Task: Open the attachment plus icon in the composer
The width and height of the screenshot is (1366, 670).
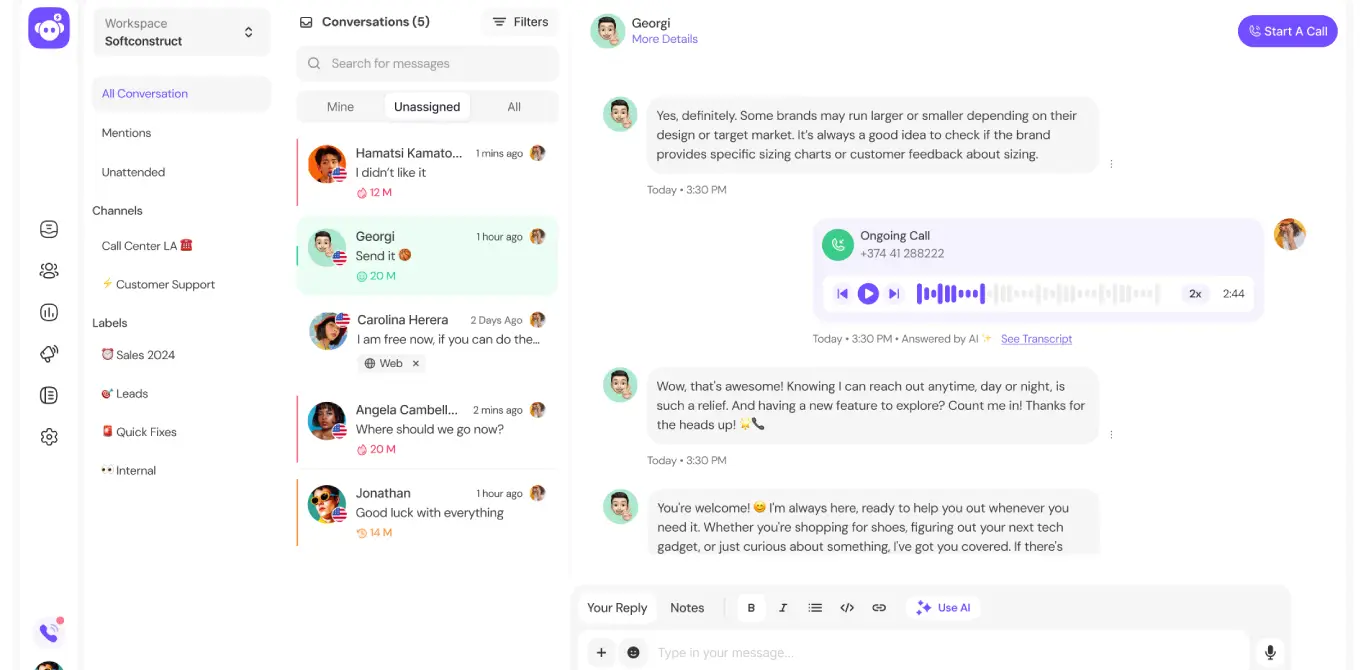Action: coord(600,652)
